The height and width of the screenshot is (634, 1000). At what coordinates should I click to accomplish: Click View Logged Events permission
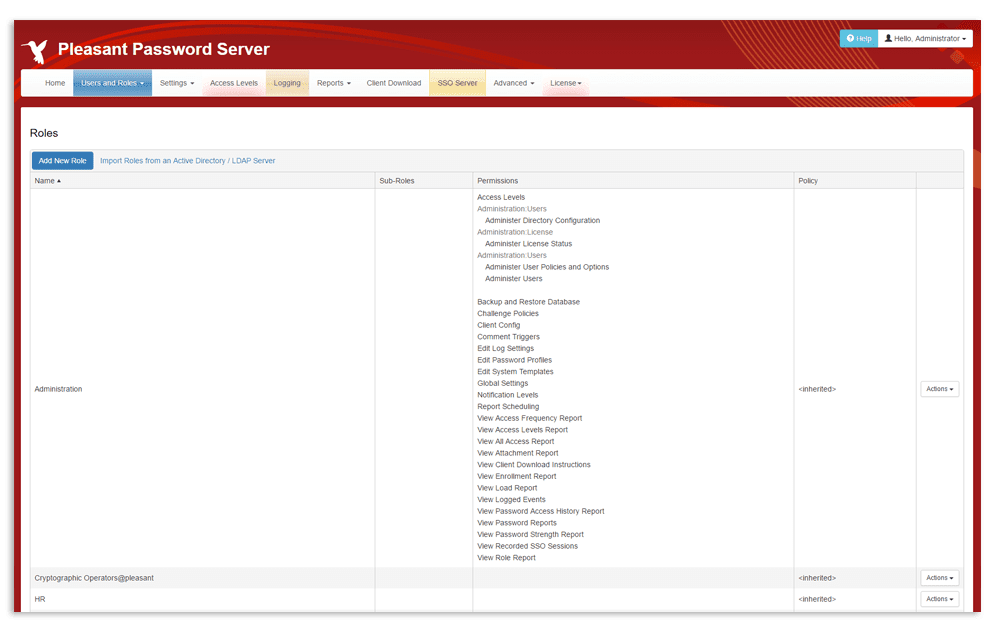[511, 500]
